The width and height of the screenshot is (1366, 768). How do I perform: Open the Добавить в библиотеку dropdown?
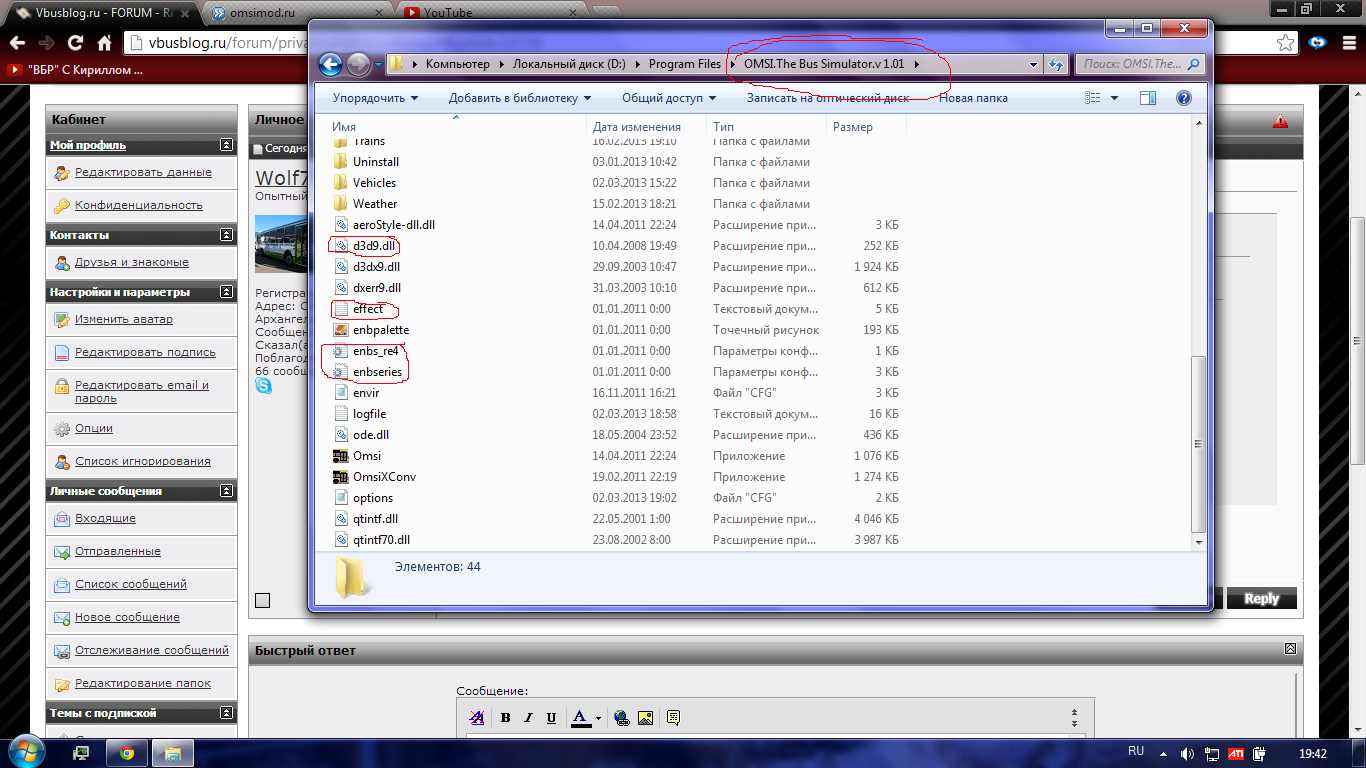coord(520,98)
